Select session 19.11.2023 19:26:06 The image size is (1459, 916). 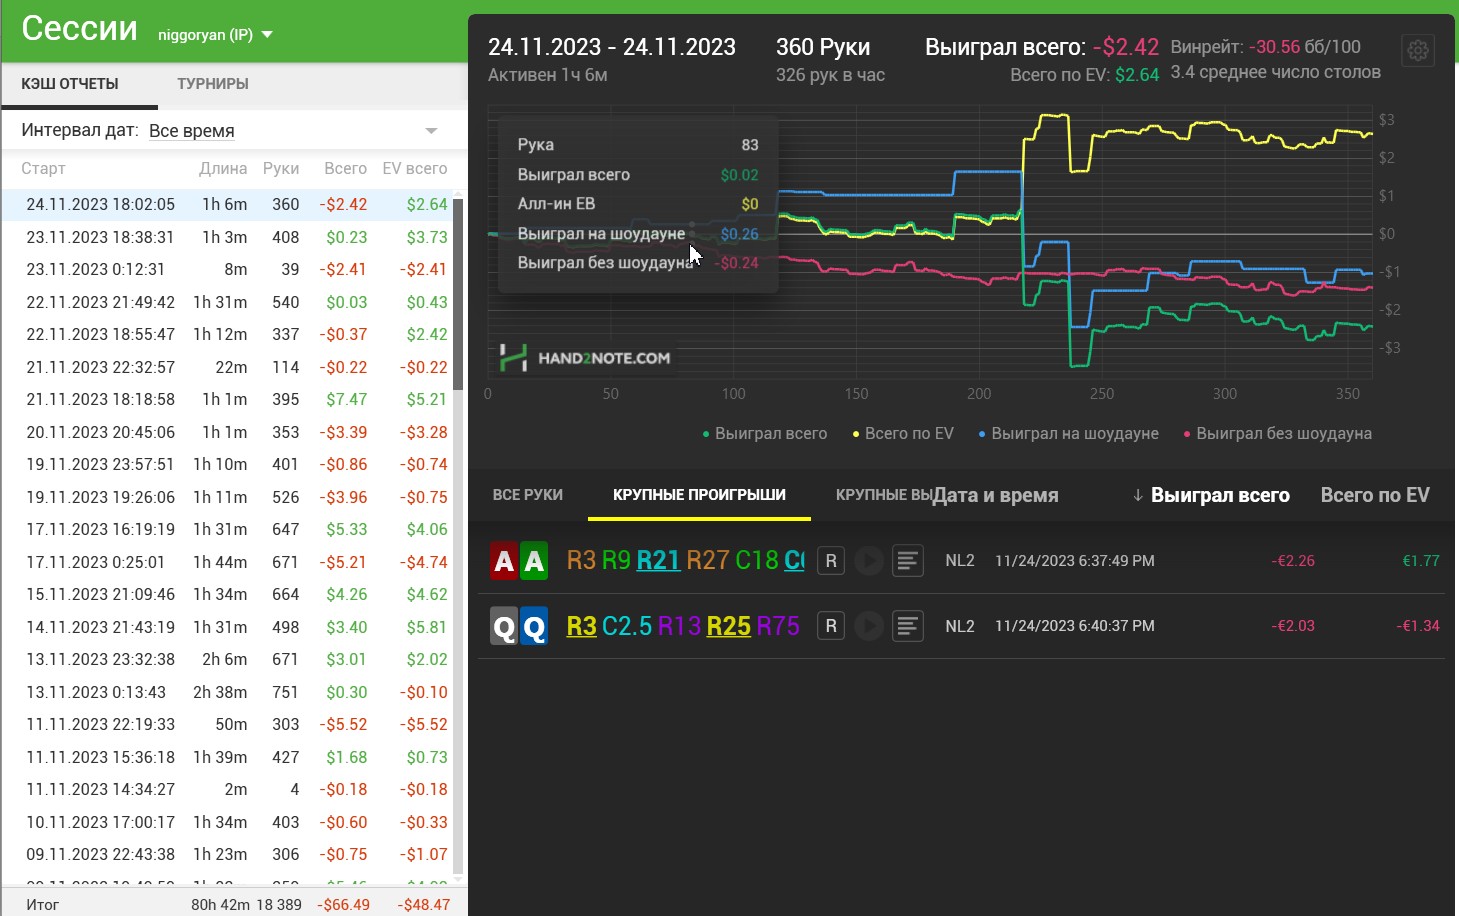pos(228,497)
